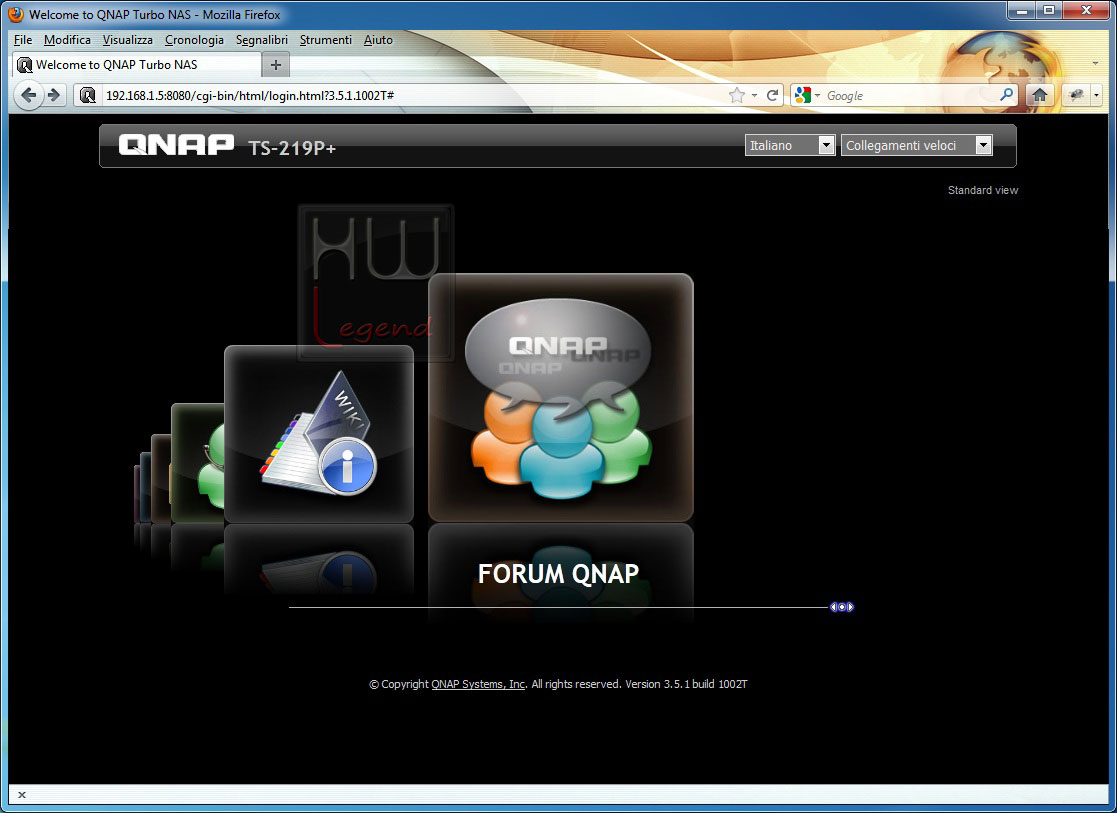Close the add-on bar with X
Viewport: 1117px width, 813px height.
(22, 794)
